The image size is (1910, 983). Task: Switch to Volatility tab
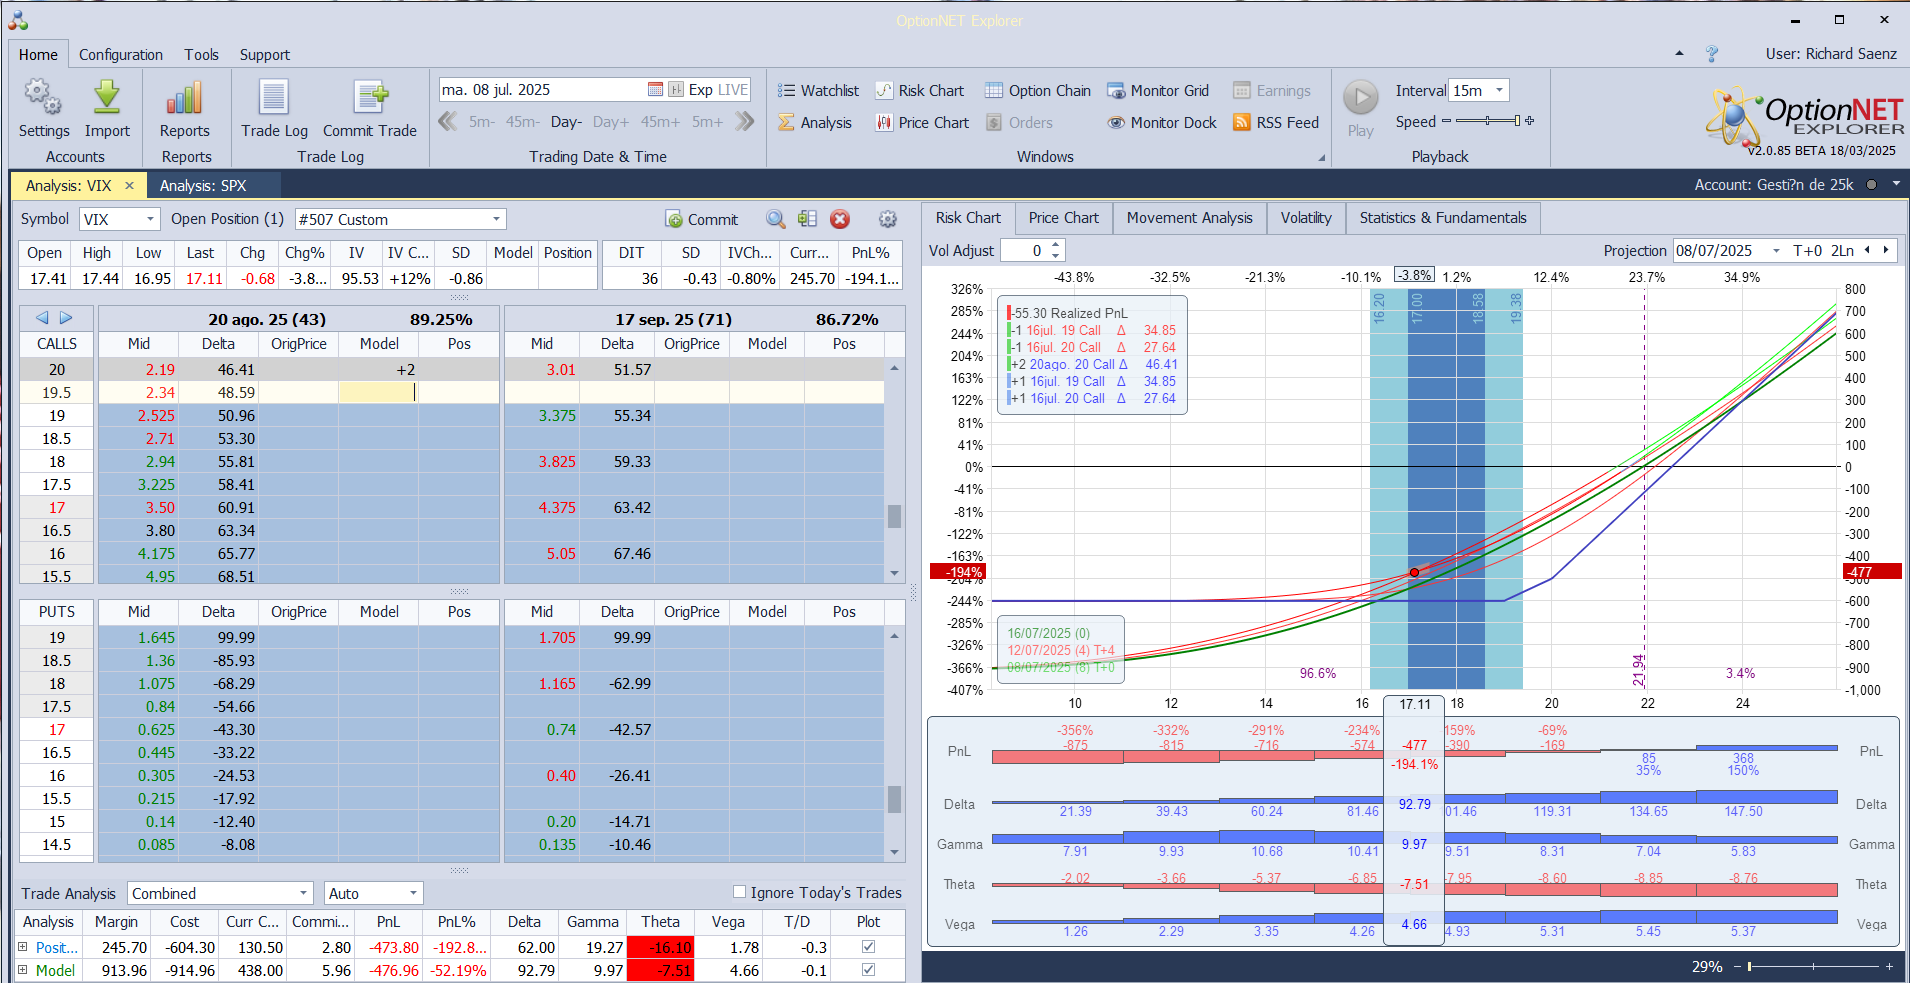[x=1305, y=218]
